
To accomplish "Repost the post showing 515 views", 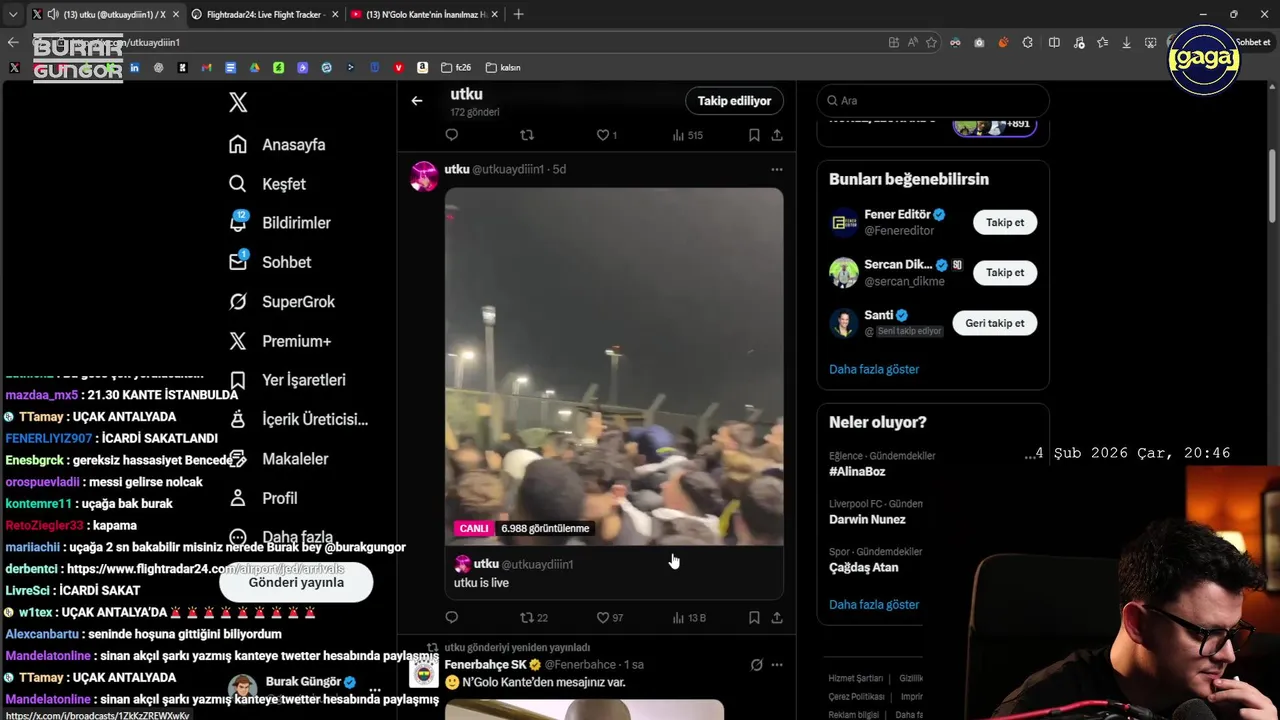I will 527,135.
